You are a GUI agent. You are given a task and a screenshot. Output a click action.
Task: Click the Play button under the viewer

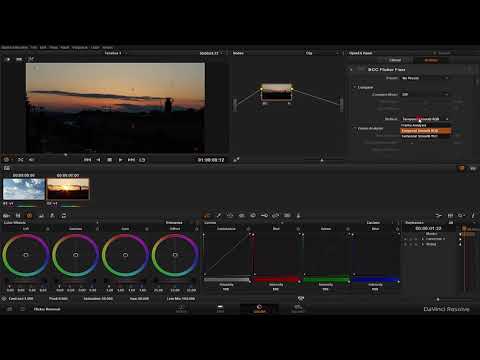[120, 160]
